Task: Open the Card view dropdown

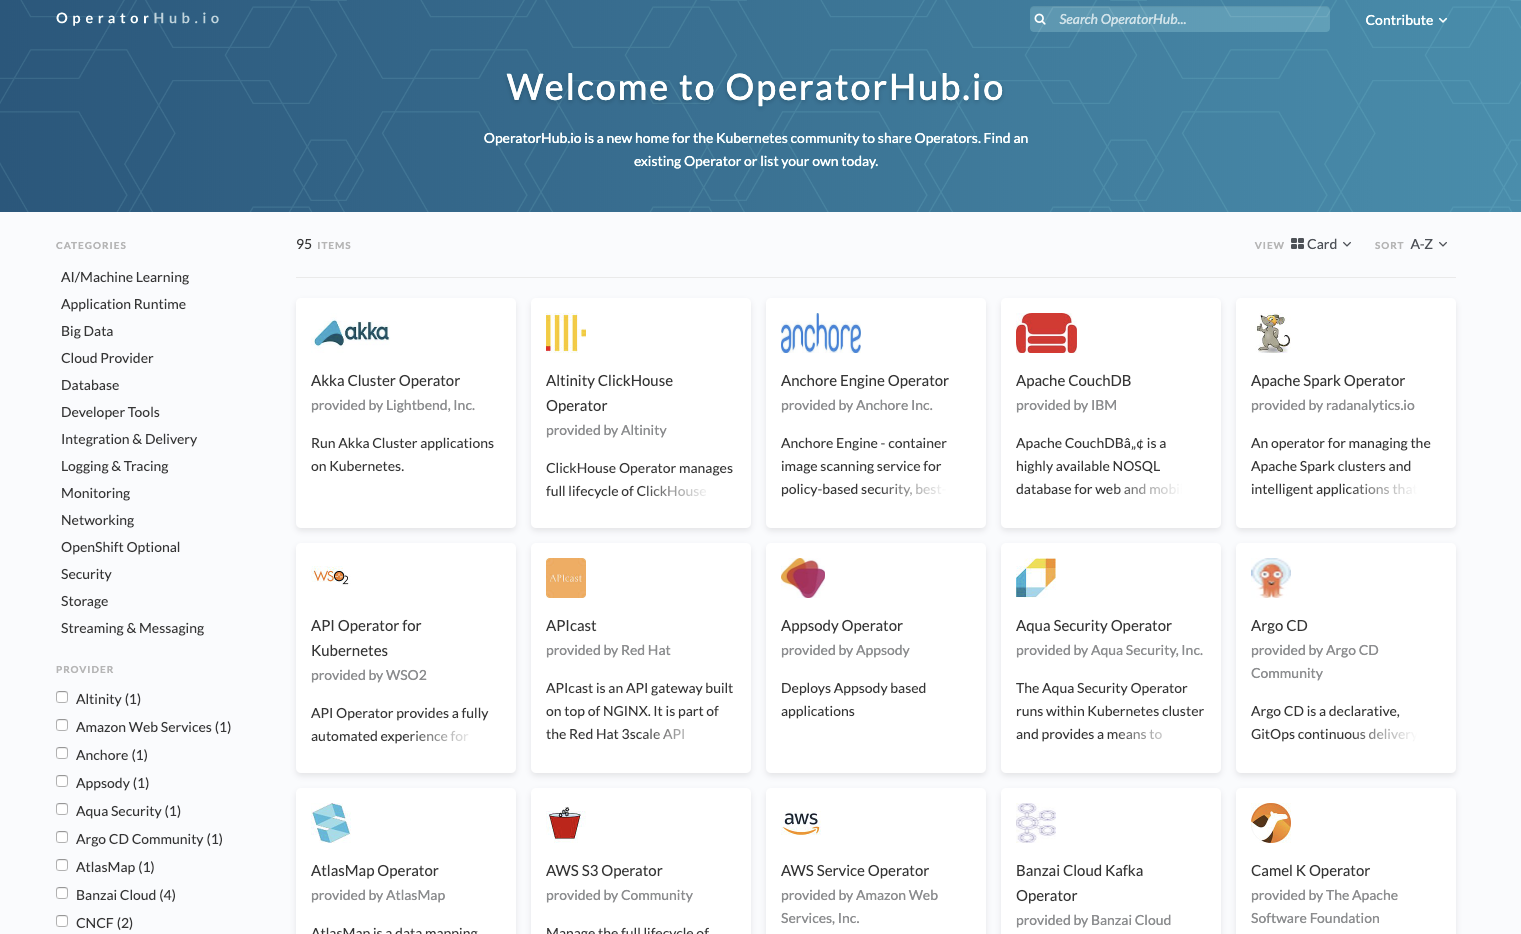Action: (x=1321, y=244)
